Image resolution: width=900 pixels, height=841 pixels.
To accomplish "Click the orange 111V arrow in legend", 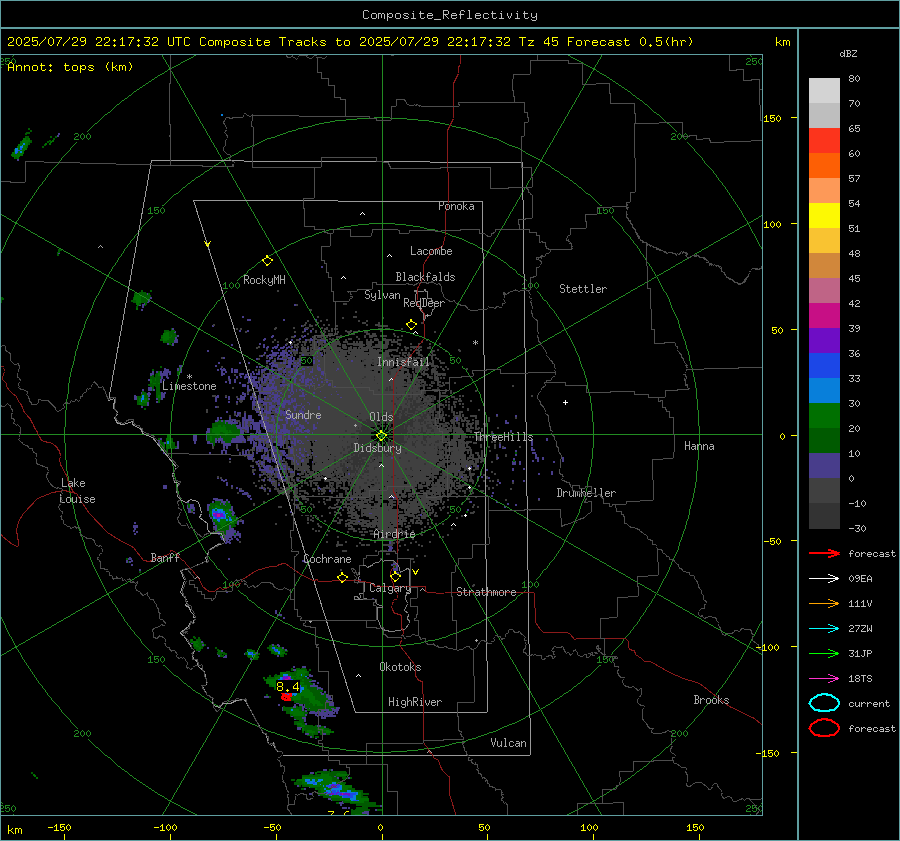I will click(x=824, y=603).
